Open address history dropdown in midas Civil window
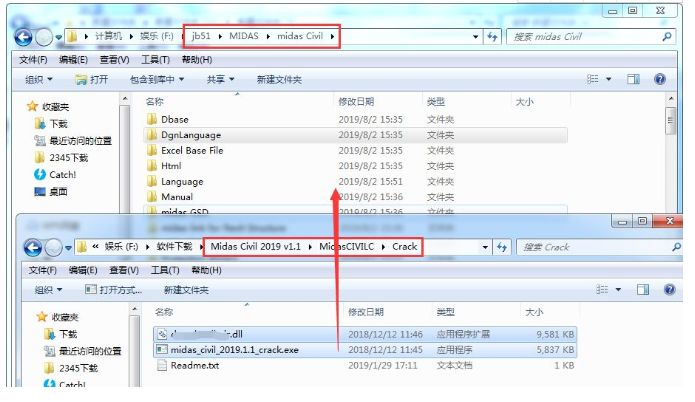 click(475, 37)
